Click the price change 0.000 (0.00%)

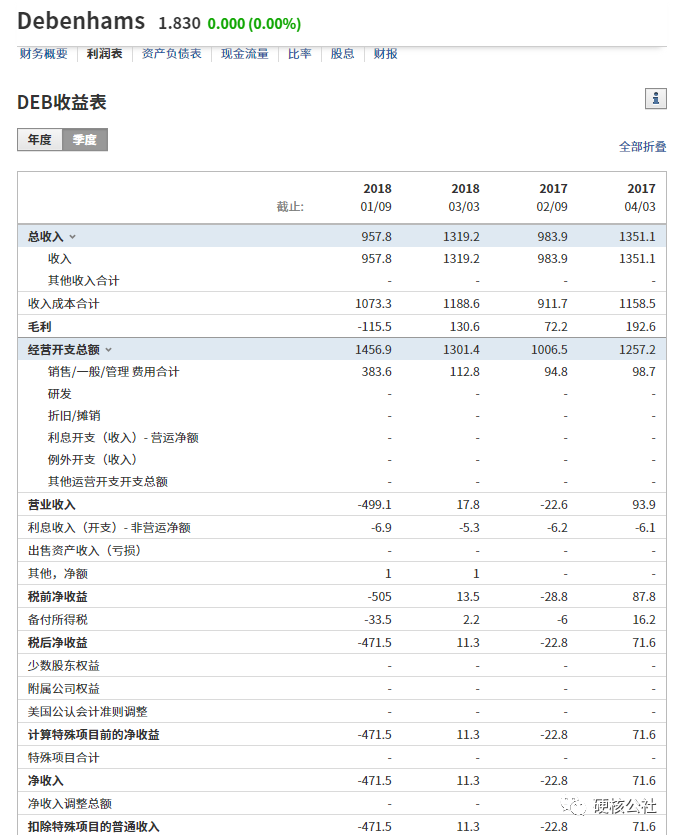[x=254, y=23]
